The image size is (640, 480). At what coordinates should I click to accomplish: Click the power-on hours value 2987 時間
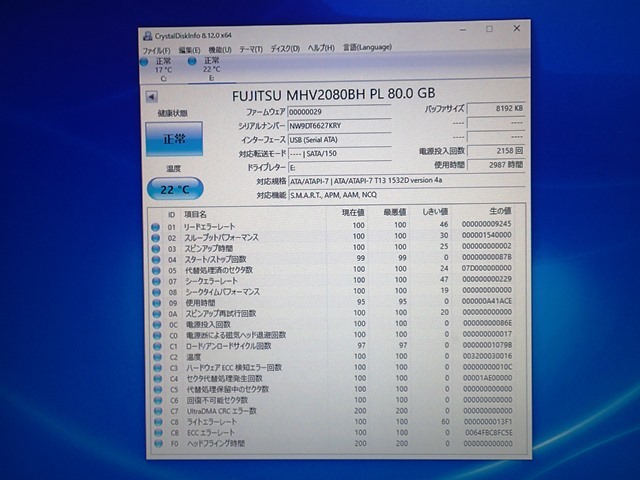pos(496,165)
